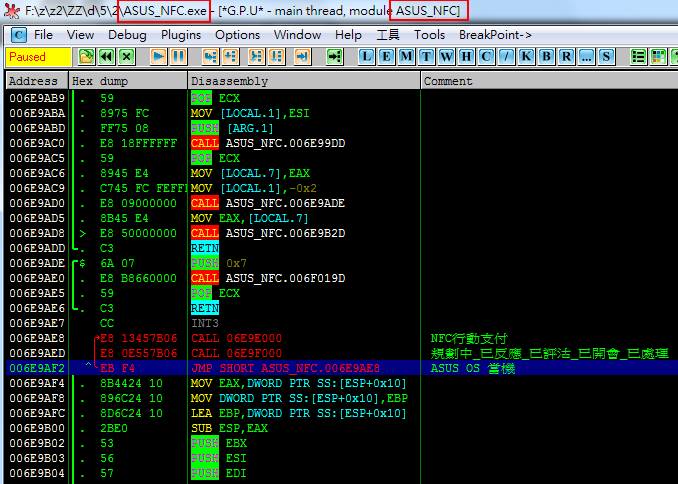
Task: Click the comment ASUS OS 當機
Action: pyautogui.click(x=473, y=368)
